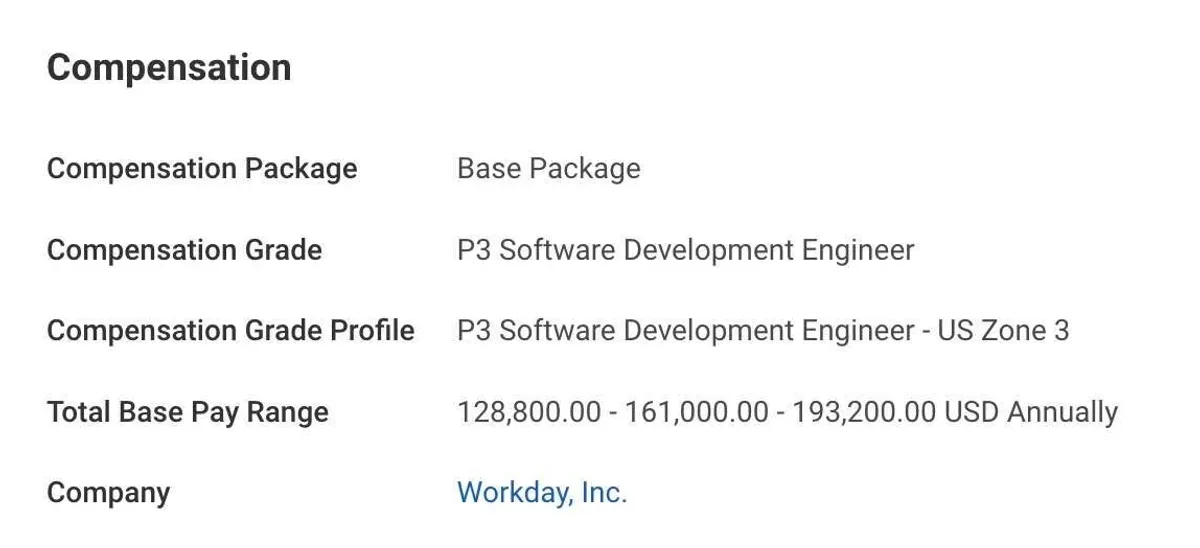Image resolution: width=1200 pixels, height=548 pixels.
Task: Click P3 in the Grade Profile value
Action: (x=473, y=331)
